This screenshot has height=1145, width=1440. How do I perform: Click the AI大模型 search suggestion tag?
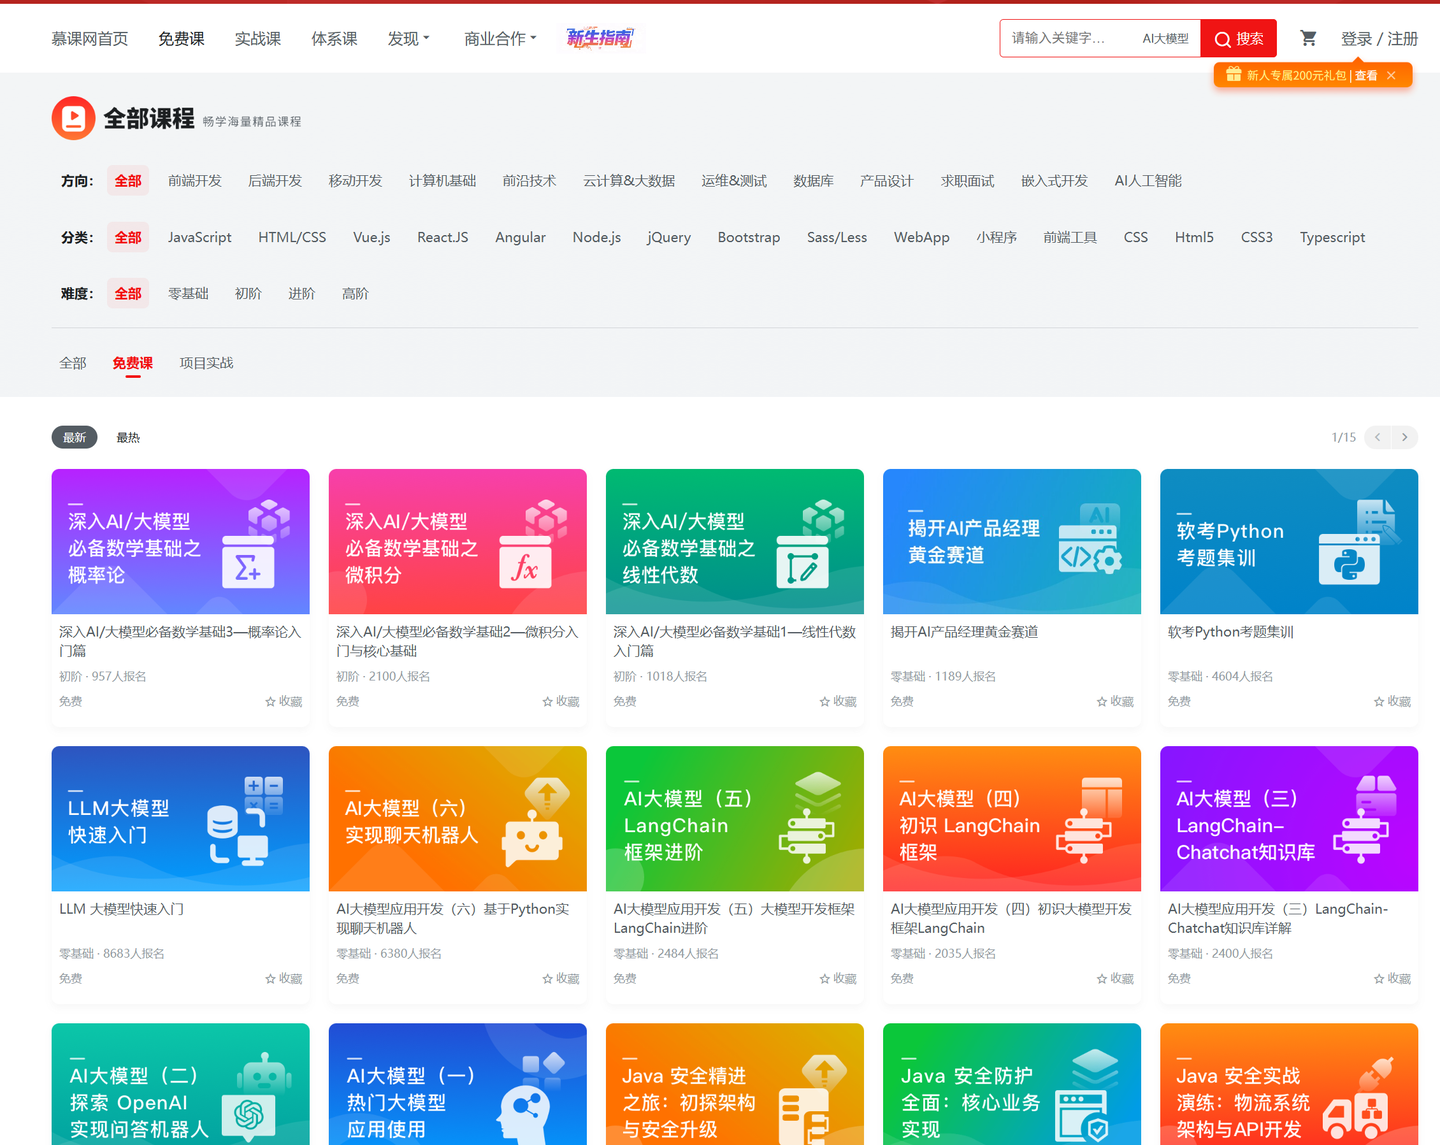(1166, 38)
